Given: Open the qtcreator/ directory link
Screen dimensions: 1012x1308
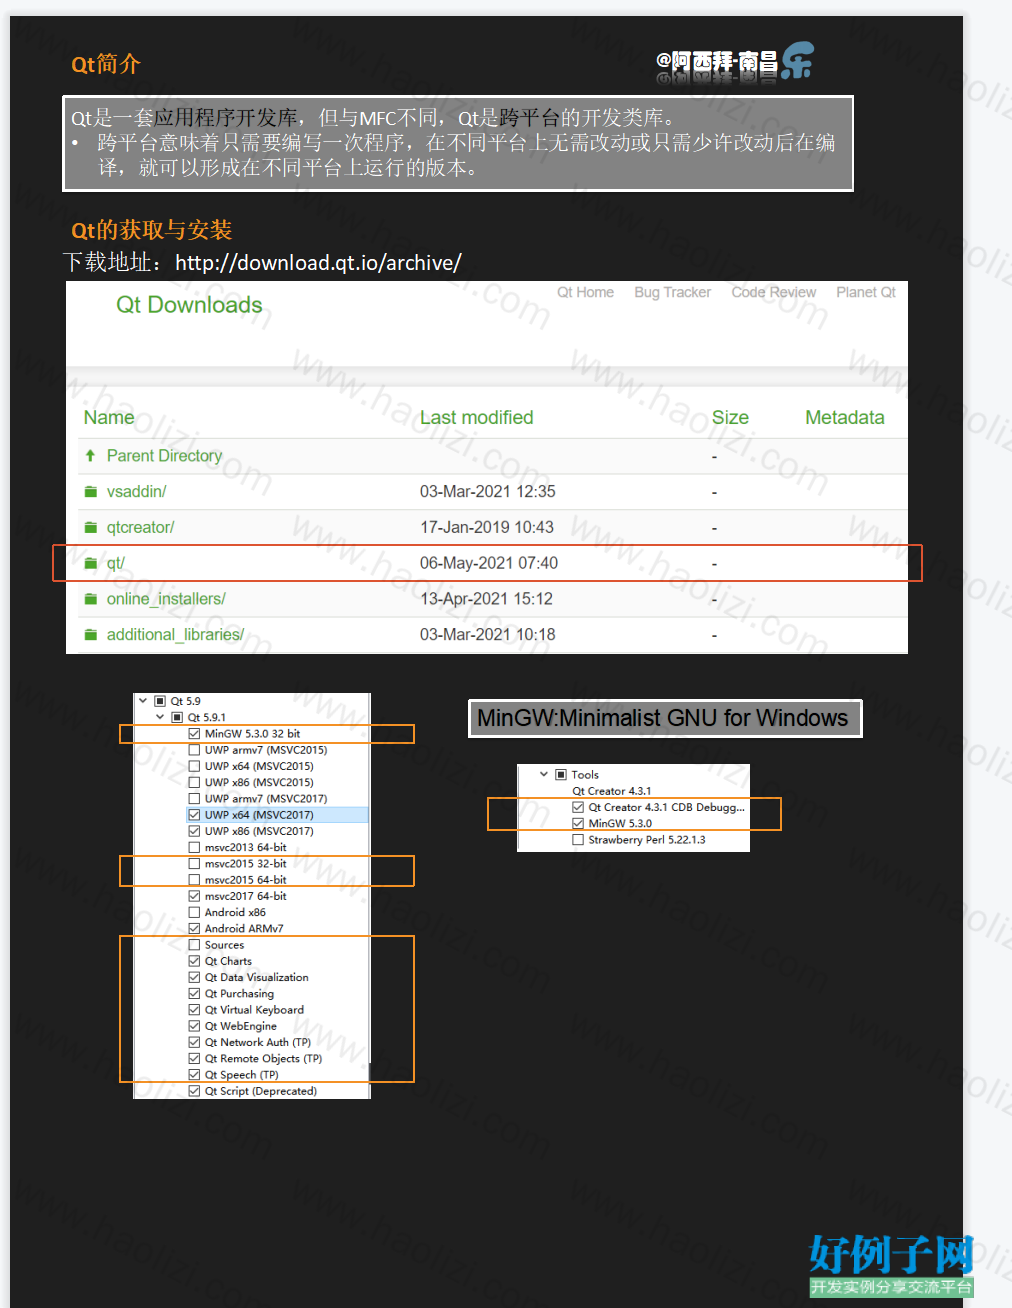Looking at the screenshot, I should pos(141,527).
